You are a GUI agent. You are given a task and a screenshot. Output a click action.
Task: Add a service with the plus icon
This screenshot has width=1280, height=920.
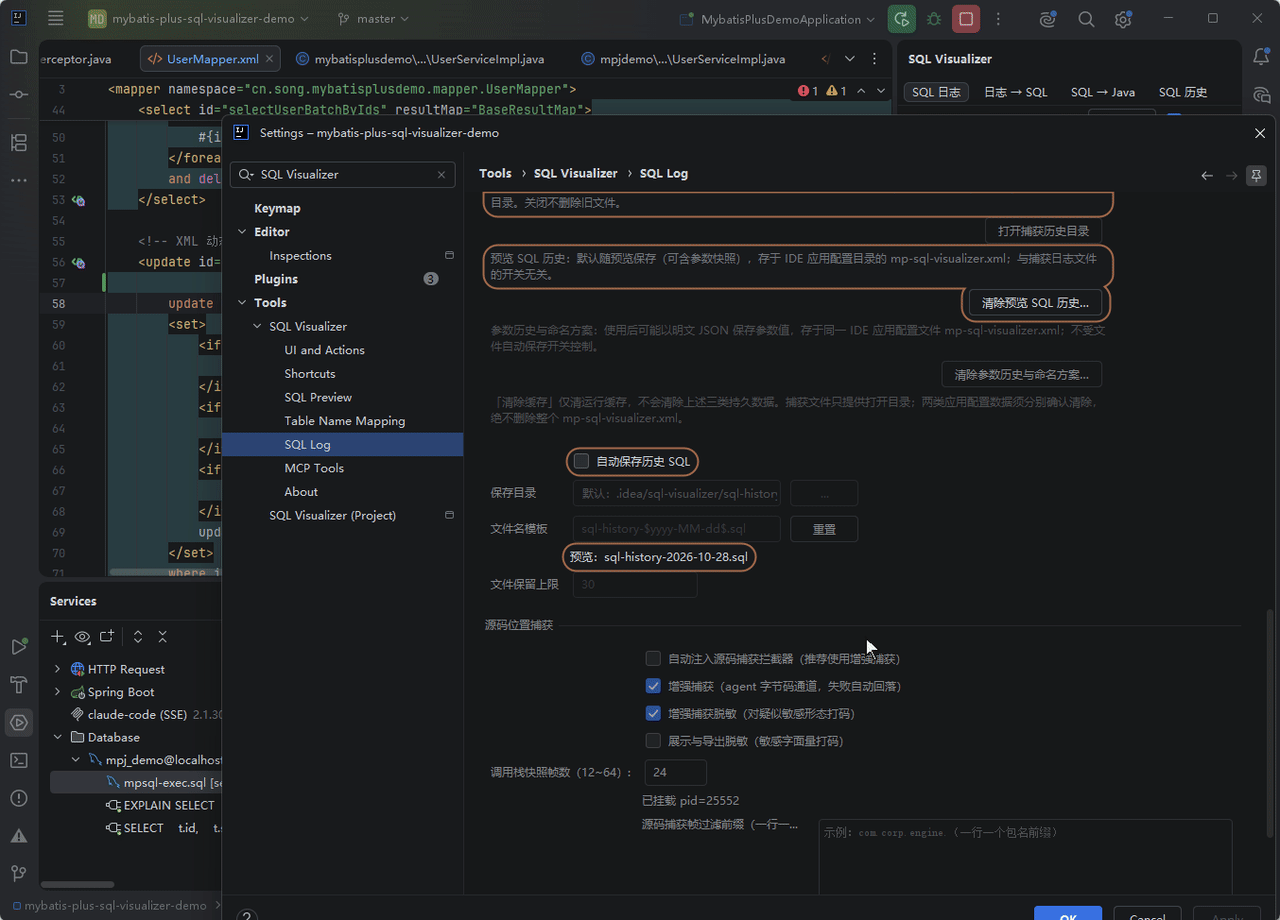point(58,637)
